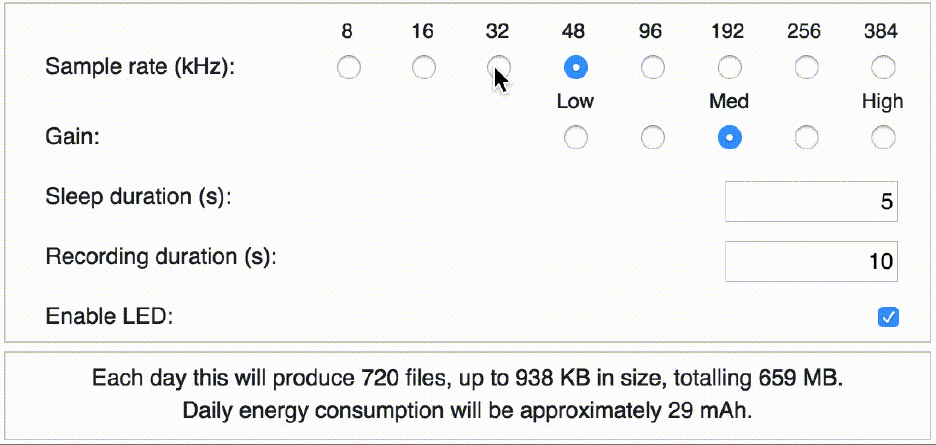
Task: Click the "Gain:" label text
Action: coord(73,137)
